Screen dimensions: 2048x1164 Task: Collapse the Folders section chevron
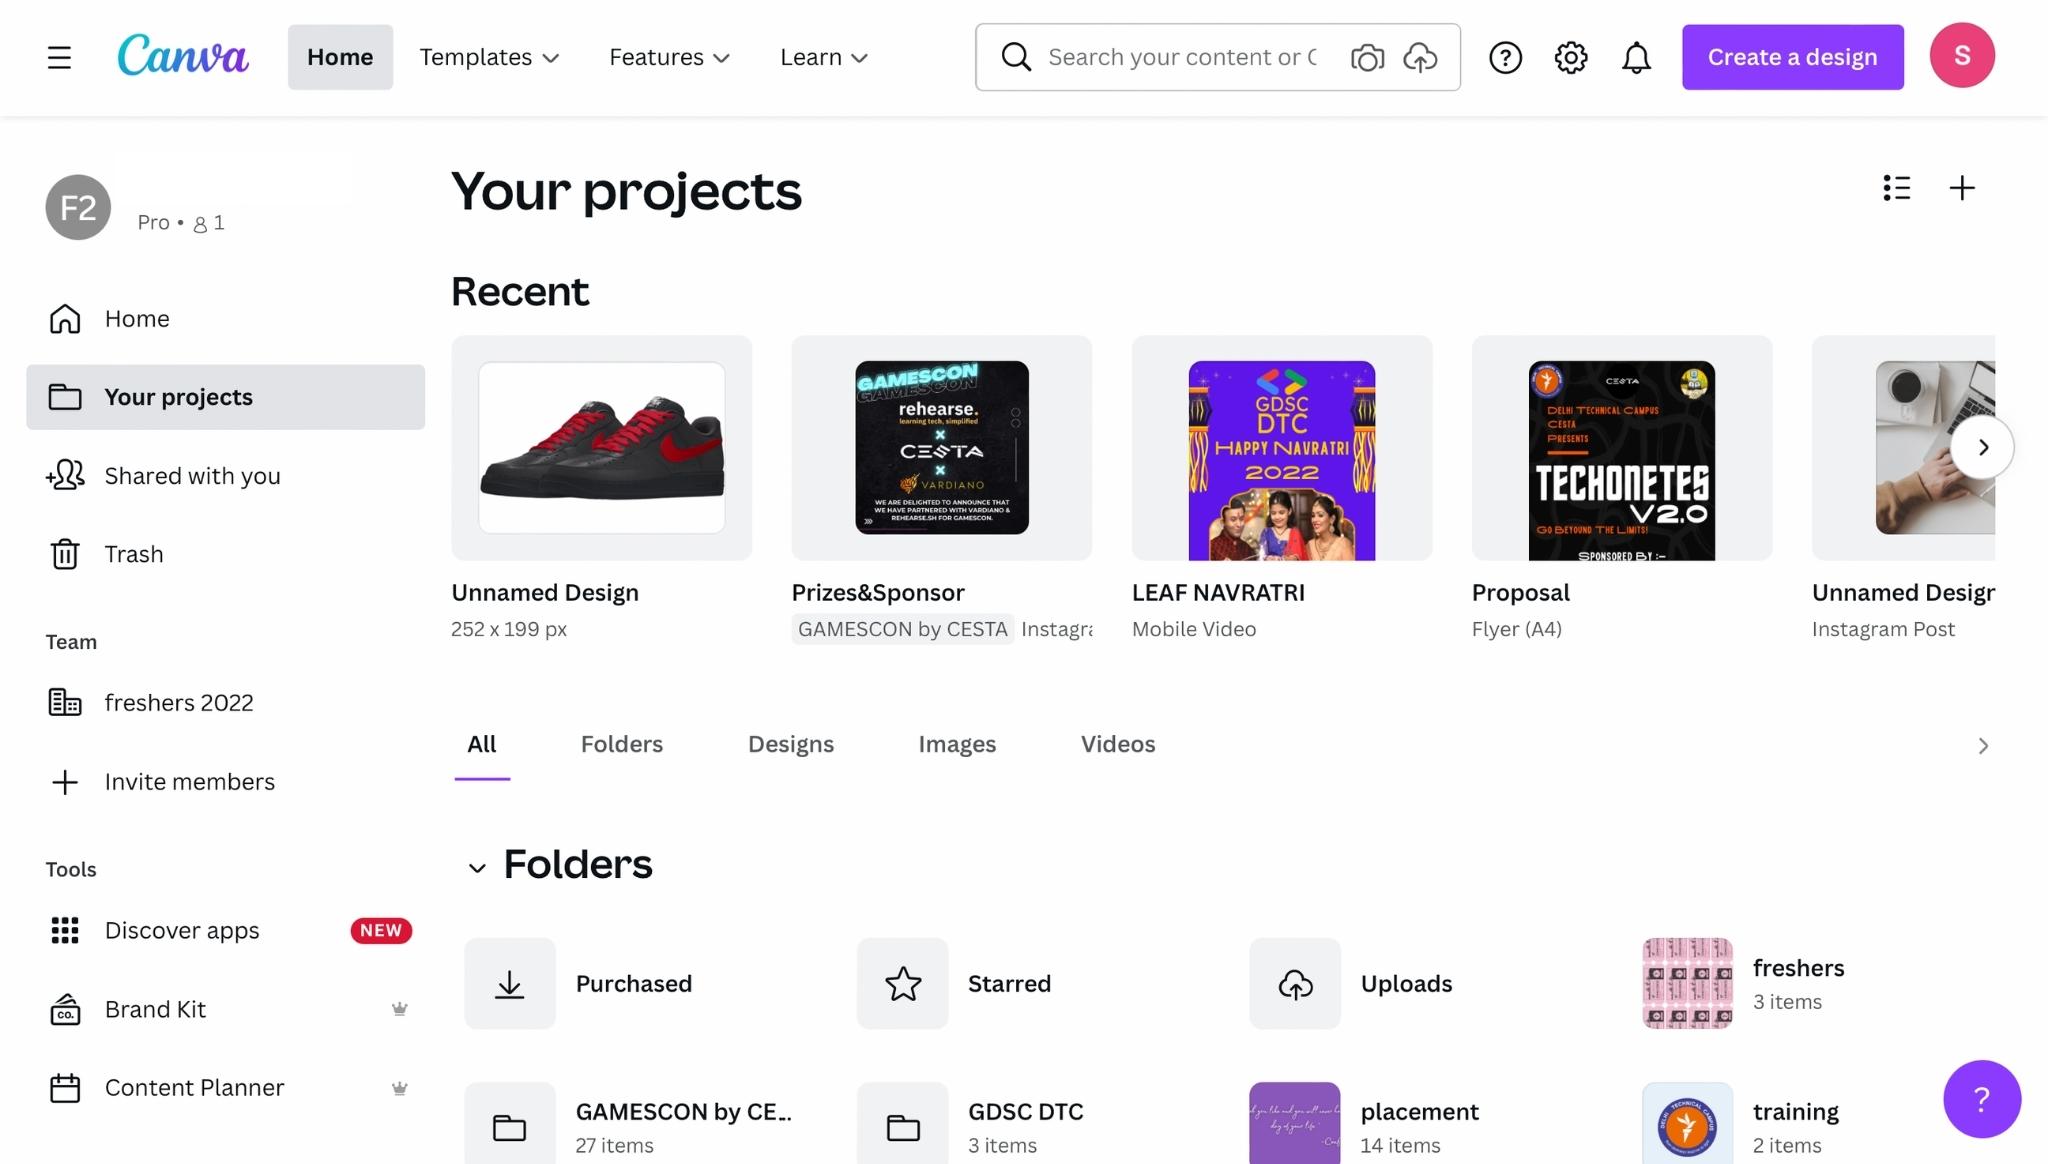477,867
